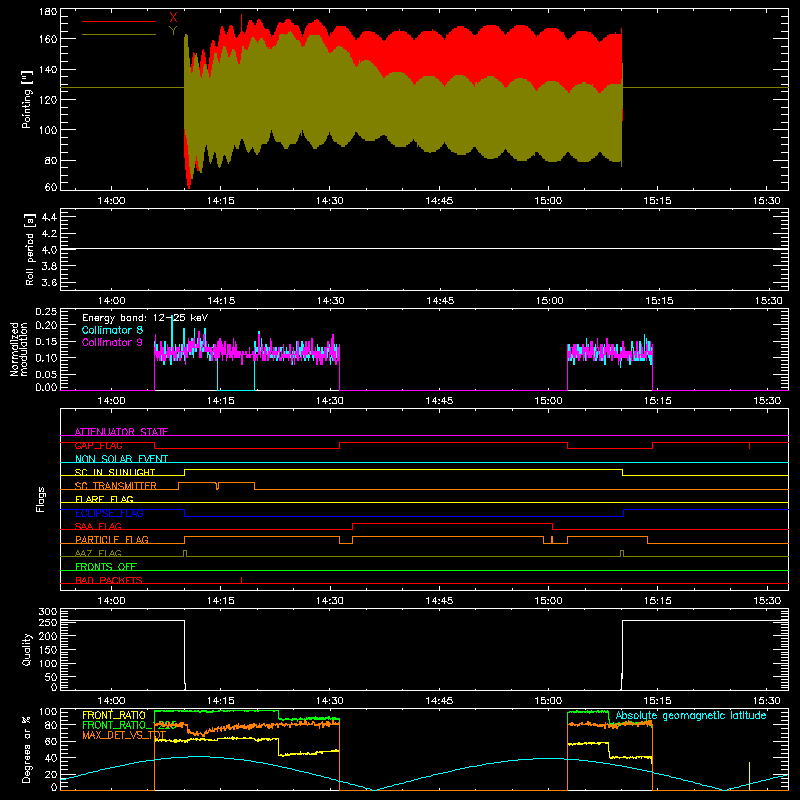Select the yellow FRONT_RATIO legend label
This screenshot has height=800, width=800.
(114, 715)
